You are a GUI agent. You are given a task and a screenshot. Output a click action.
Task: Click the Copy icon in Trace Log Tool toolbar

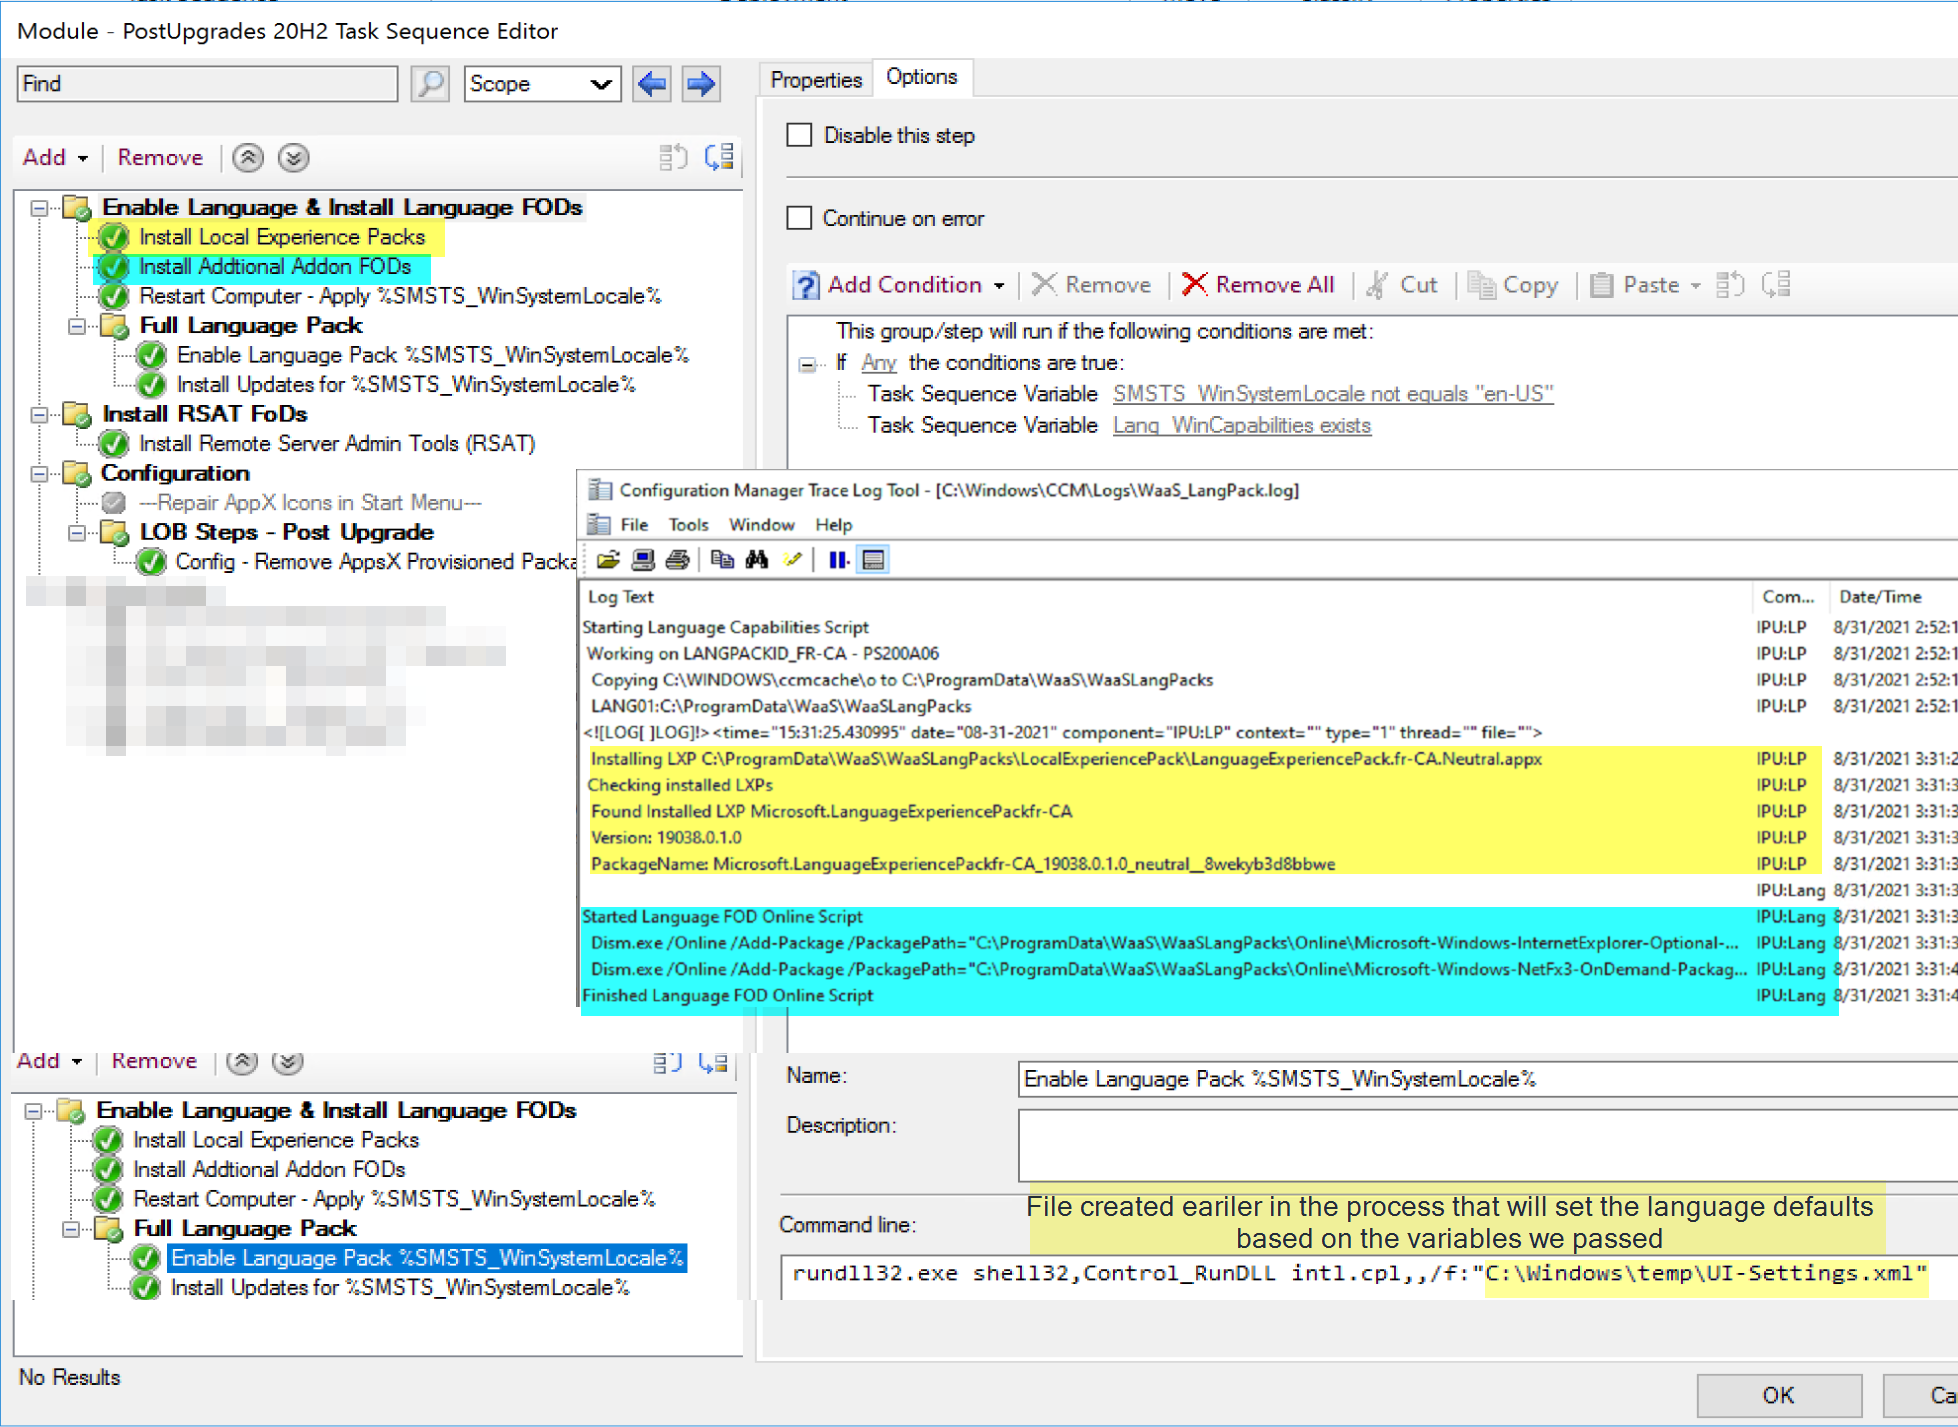tap(722, 560)
